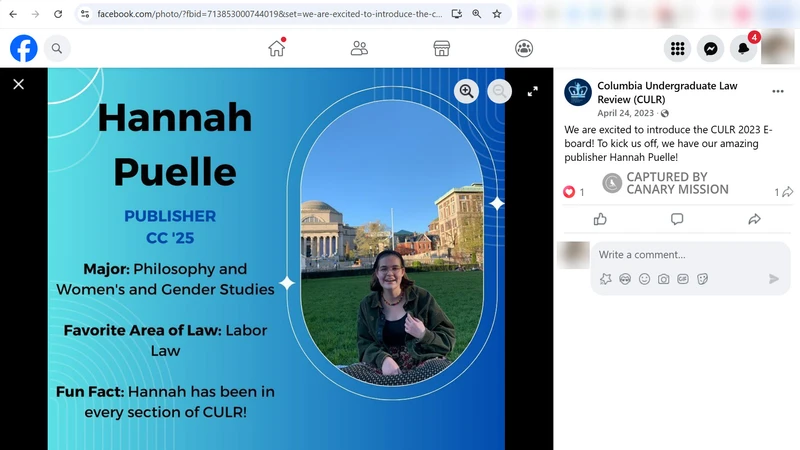Insert an avatar sticker in comment
Viewport: 800px width, 450px height.
coord(606,279)
